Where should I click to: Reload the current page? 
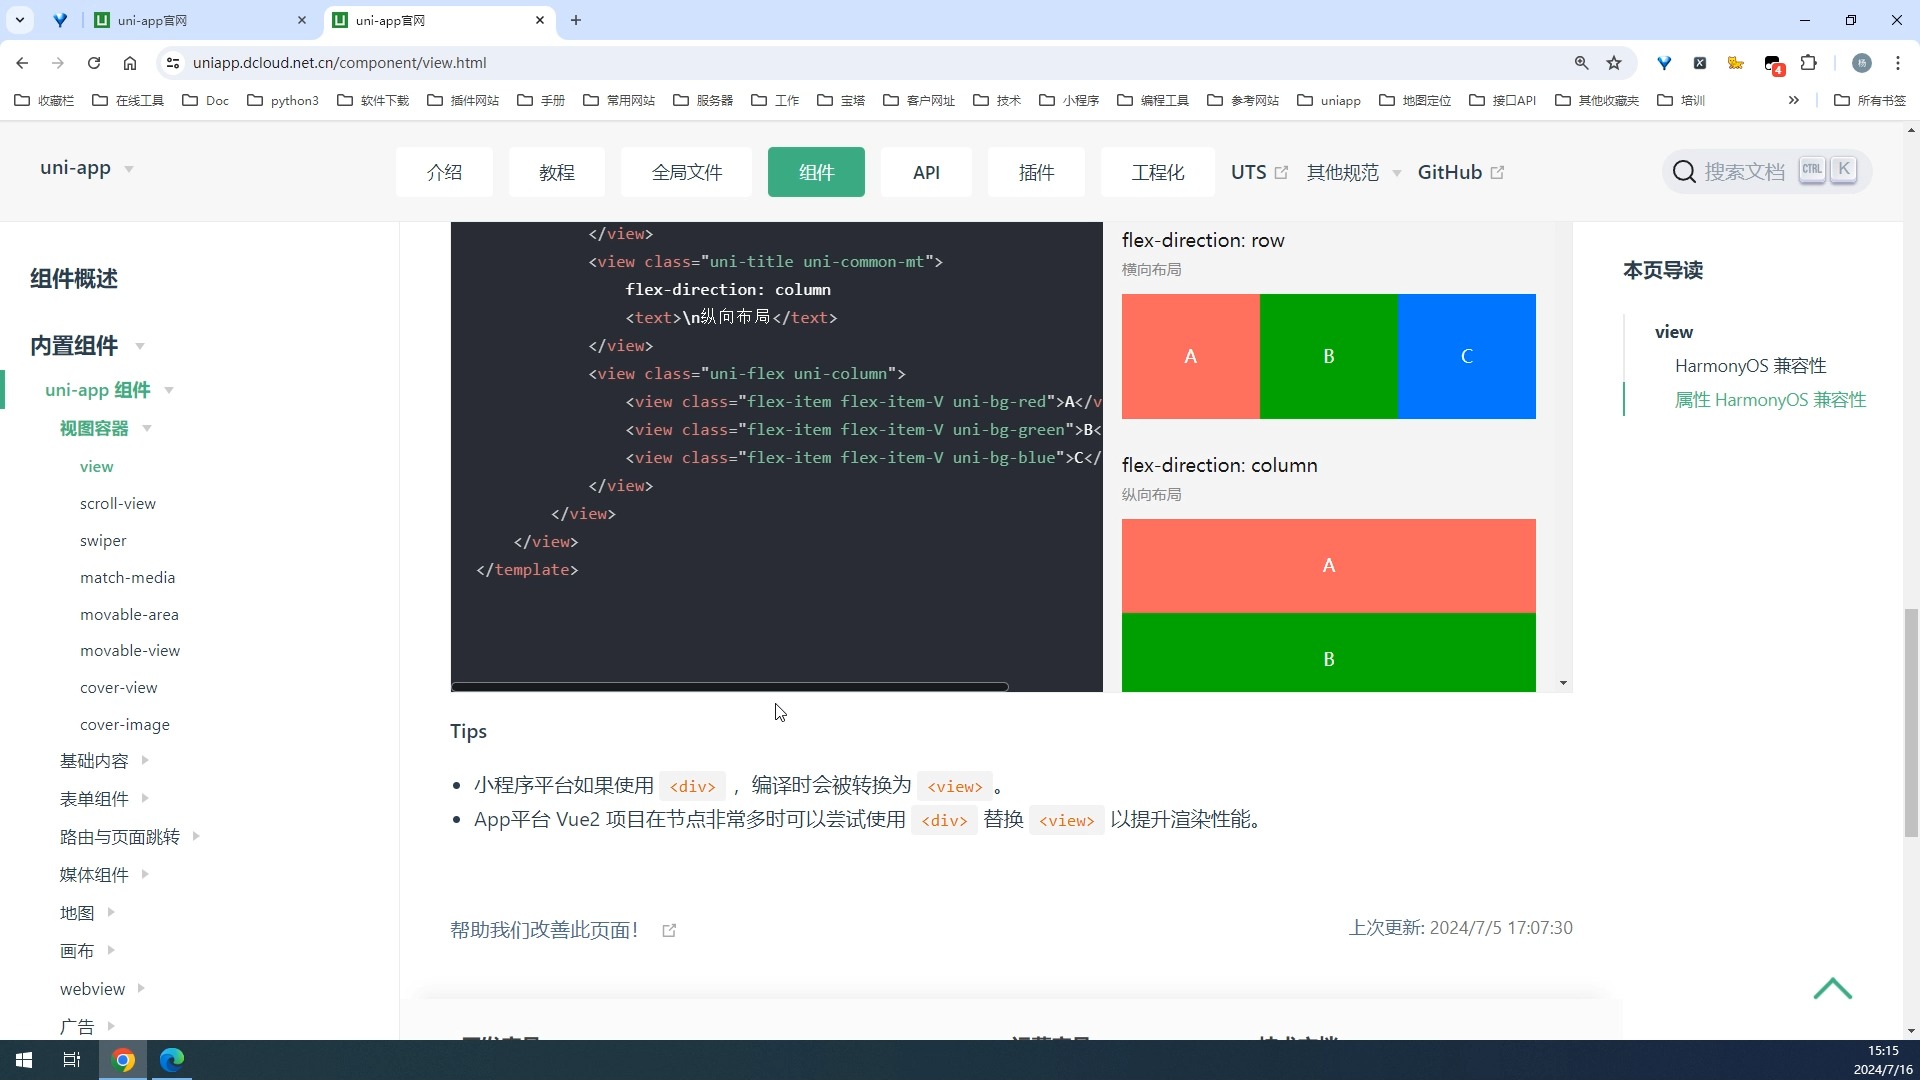(x=94, y=63)
